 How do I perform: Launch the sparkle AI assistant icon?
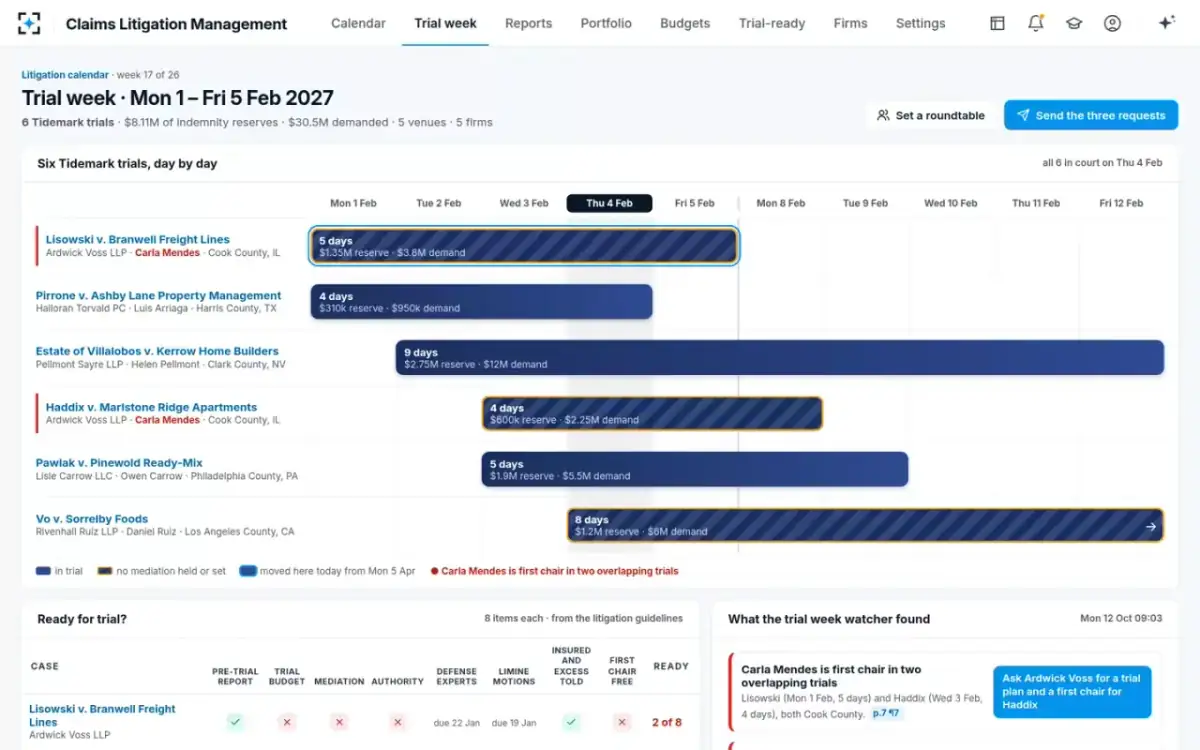click(1166, 23)
